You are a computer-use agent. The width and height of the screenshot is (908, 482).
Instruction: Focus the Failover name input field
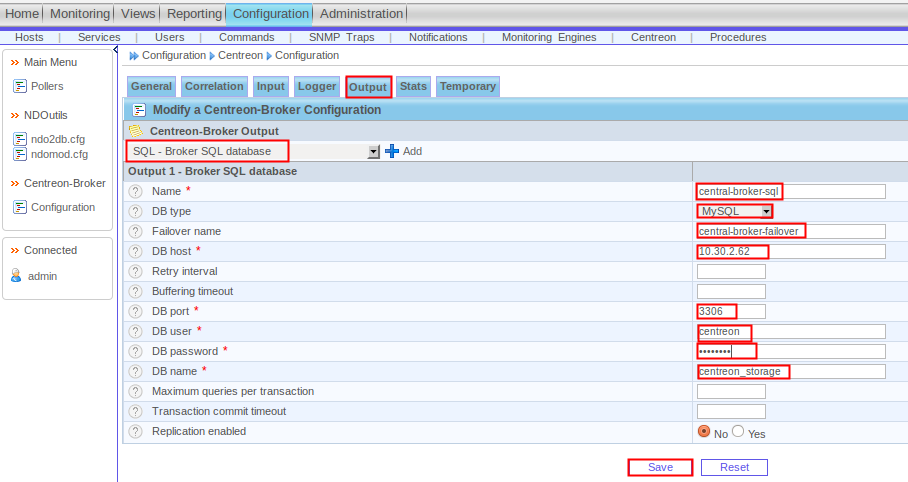click(791, 231)
